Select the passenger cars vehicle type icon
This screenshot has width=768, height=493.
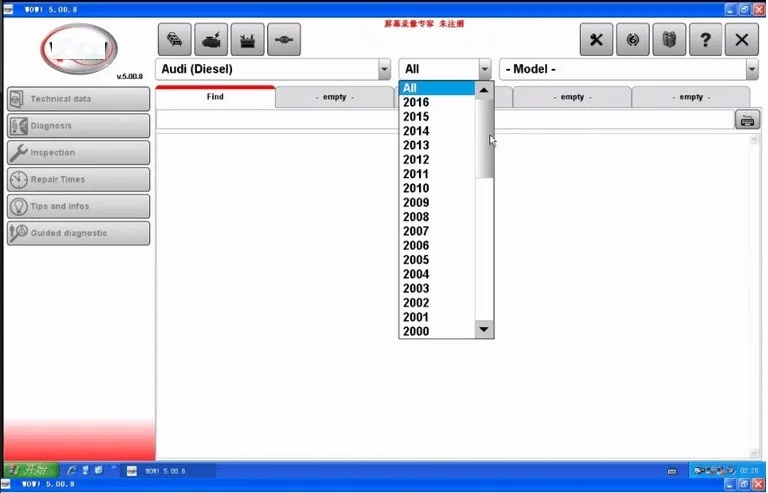(x=175, y=39)
